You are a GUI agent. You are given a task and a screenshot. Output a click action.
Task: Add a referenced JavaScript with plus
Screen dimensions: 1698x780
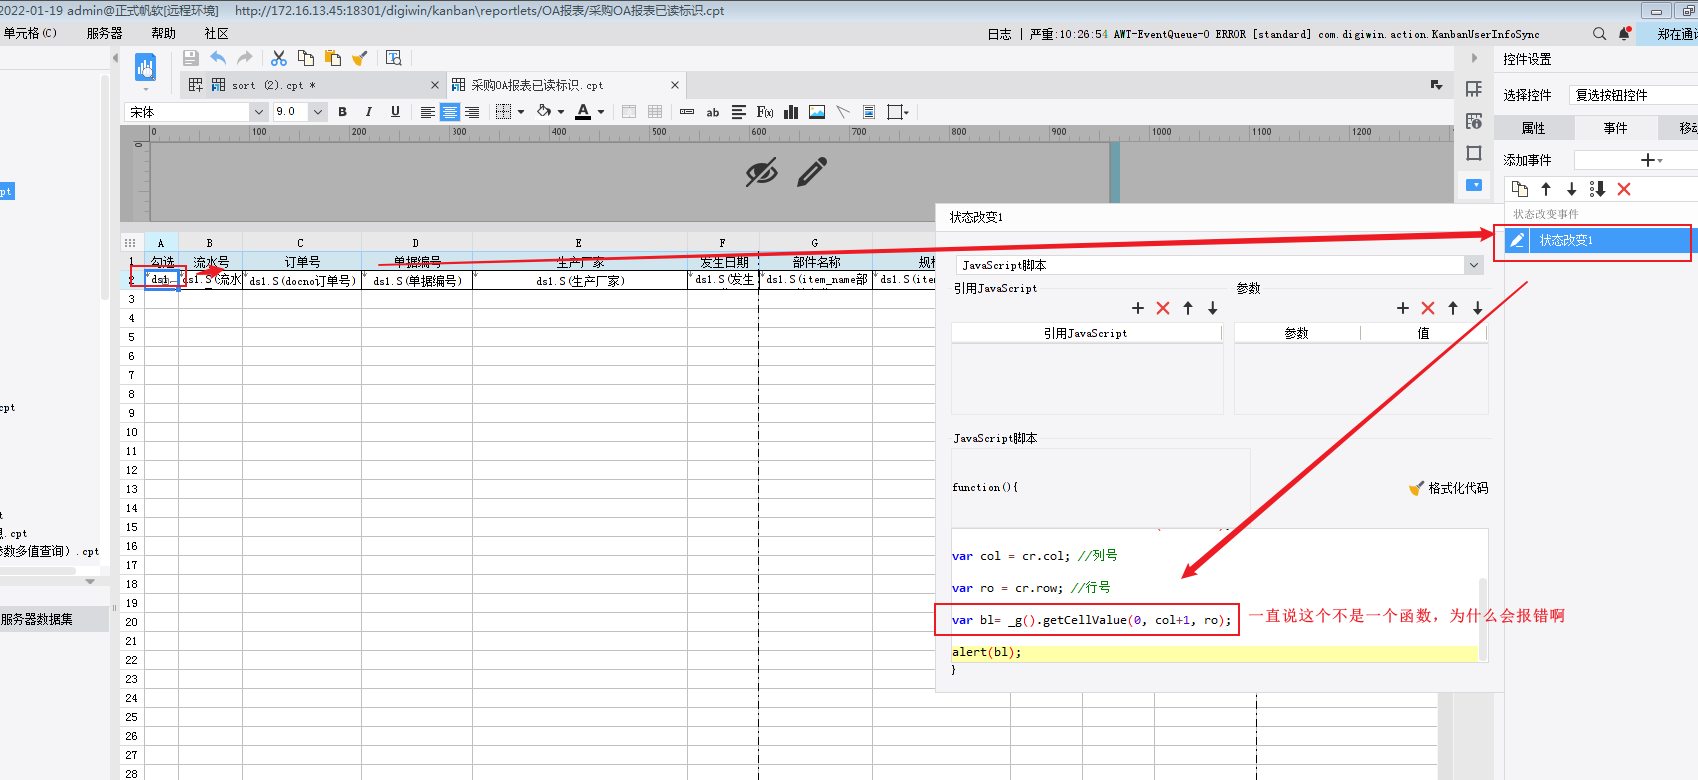point(1138,308)
